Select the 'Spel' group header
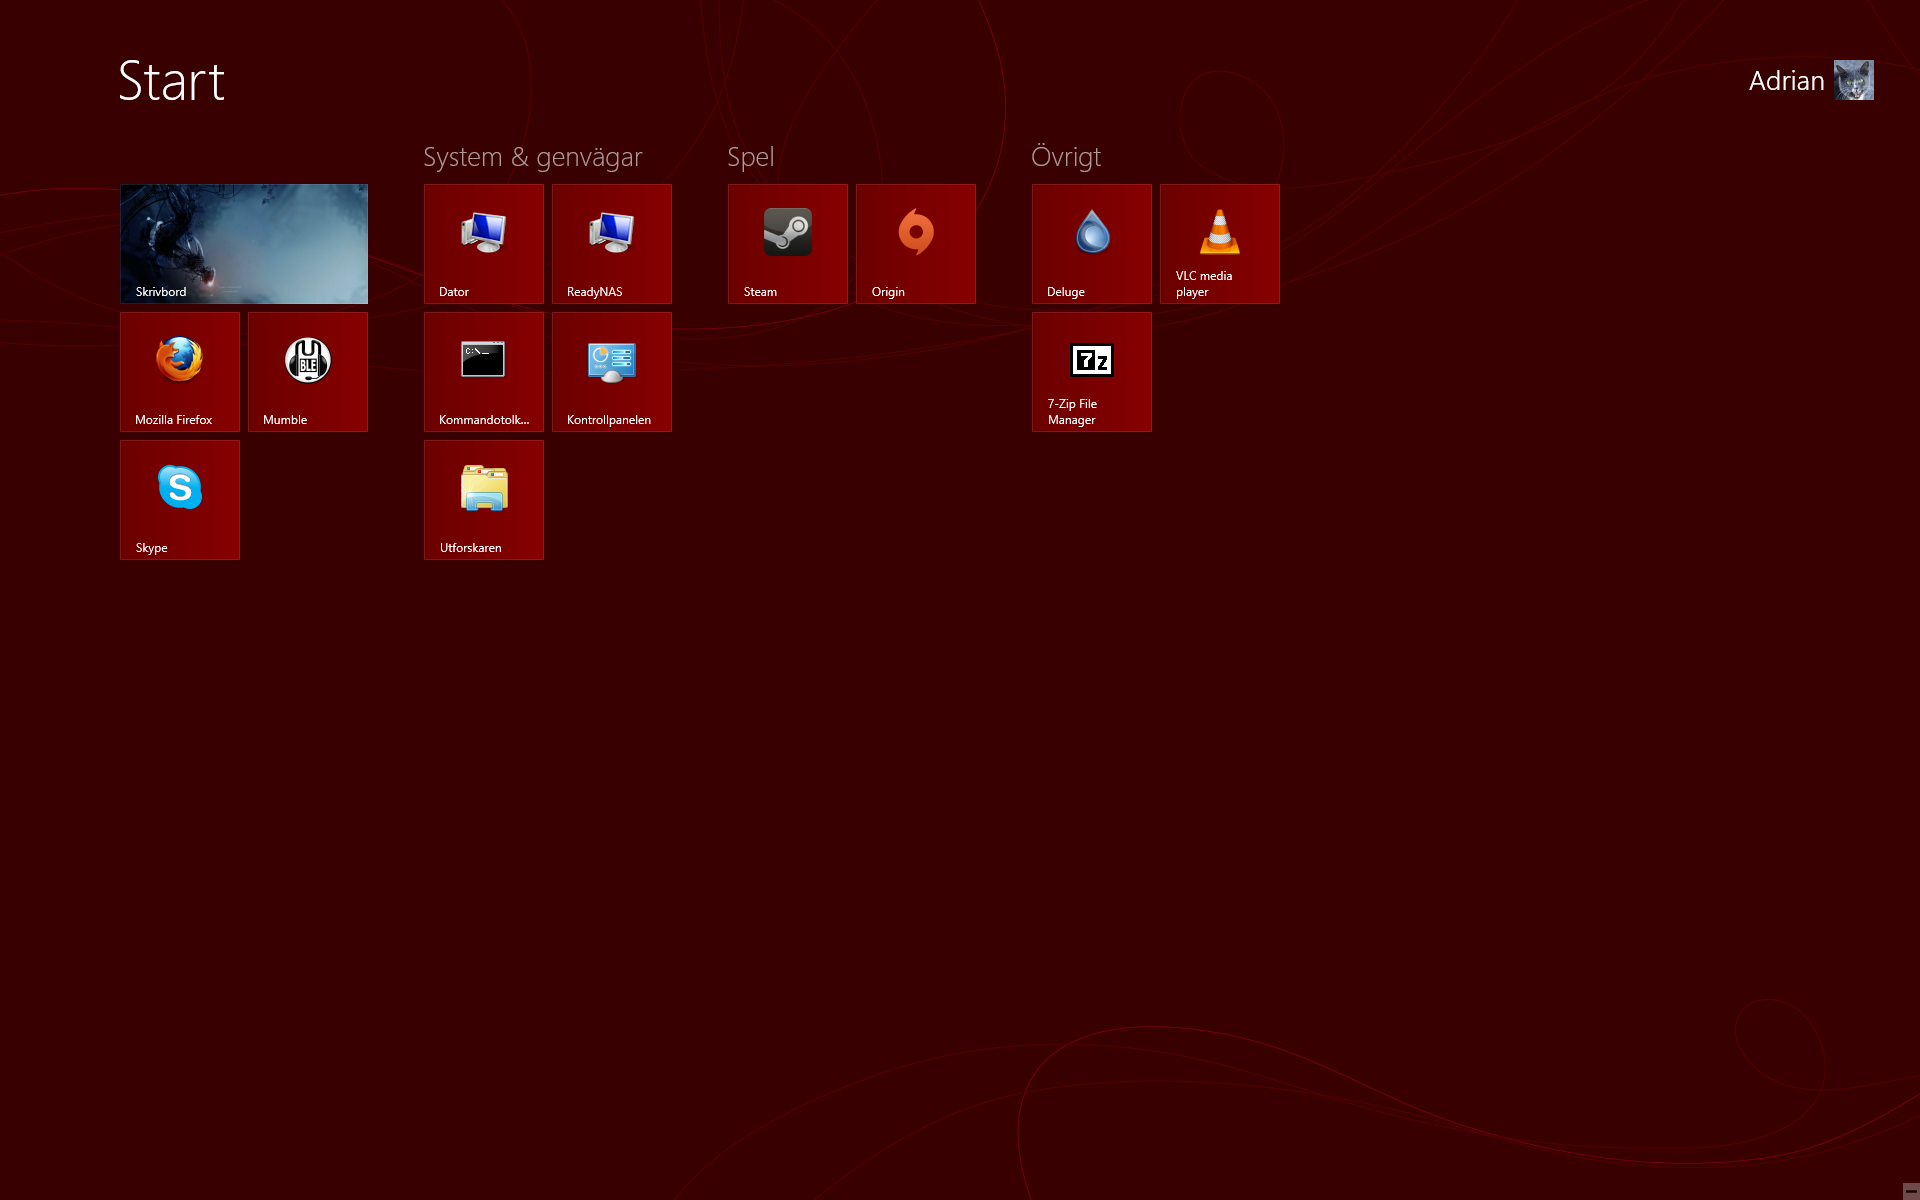Viewport: 1920px width, 1200px height. click(750, 157)
